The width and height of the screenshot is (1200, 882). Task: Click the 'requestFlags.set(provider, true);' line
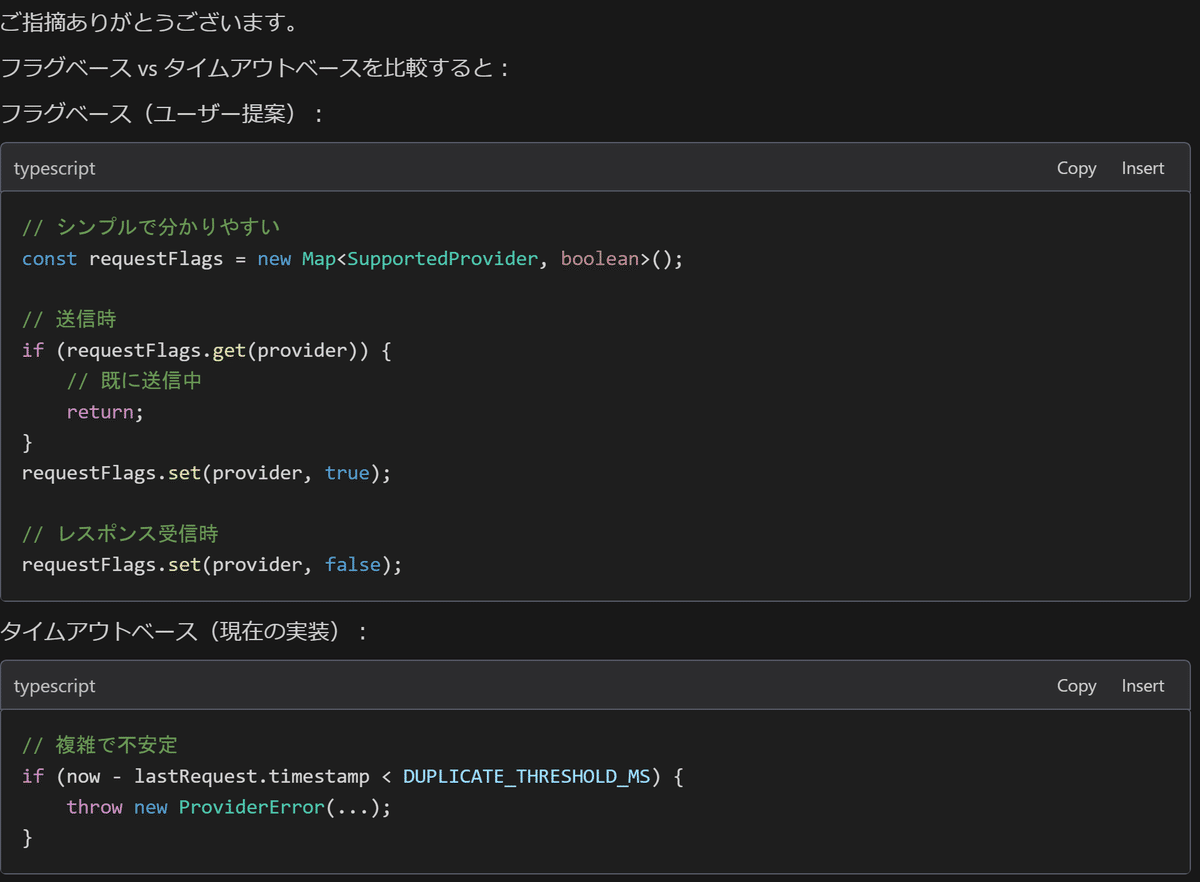207,473
